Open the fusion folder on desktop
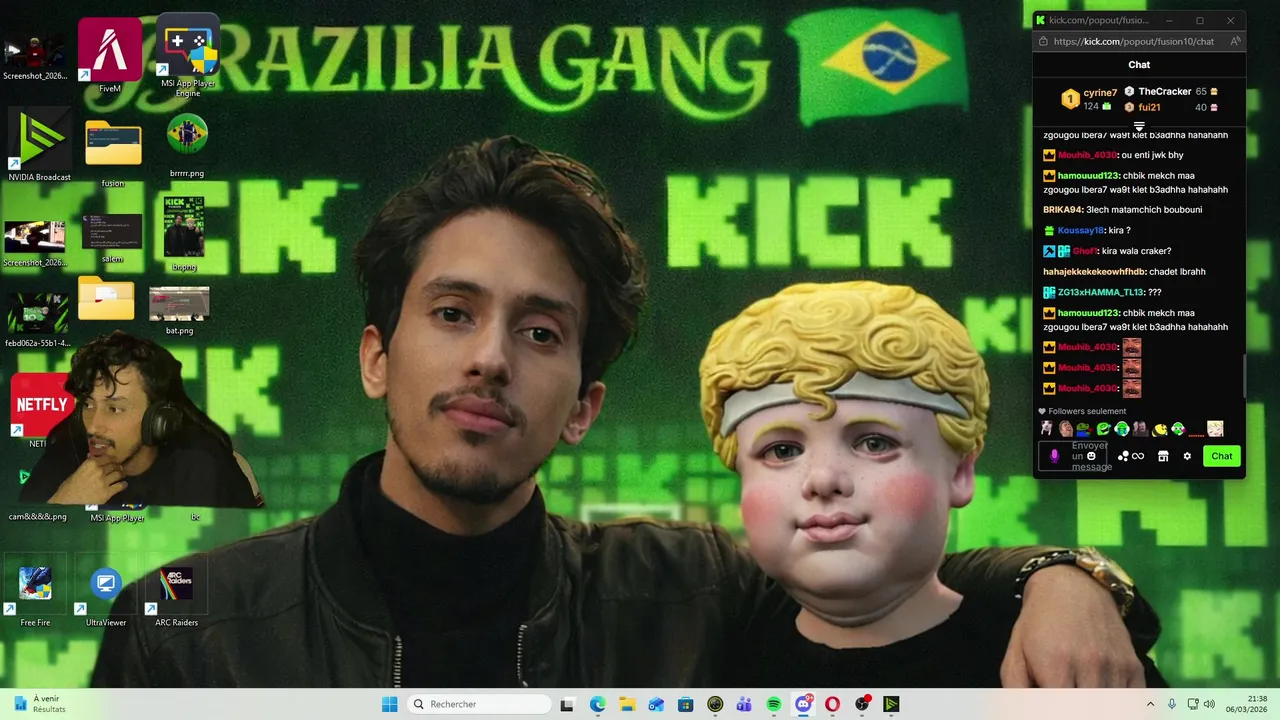 pos(113,152)
